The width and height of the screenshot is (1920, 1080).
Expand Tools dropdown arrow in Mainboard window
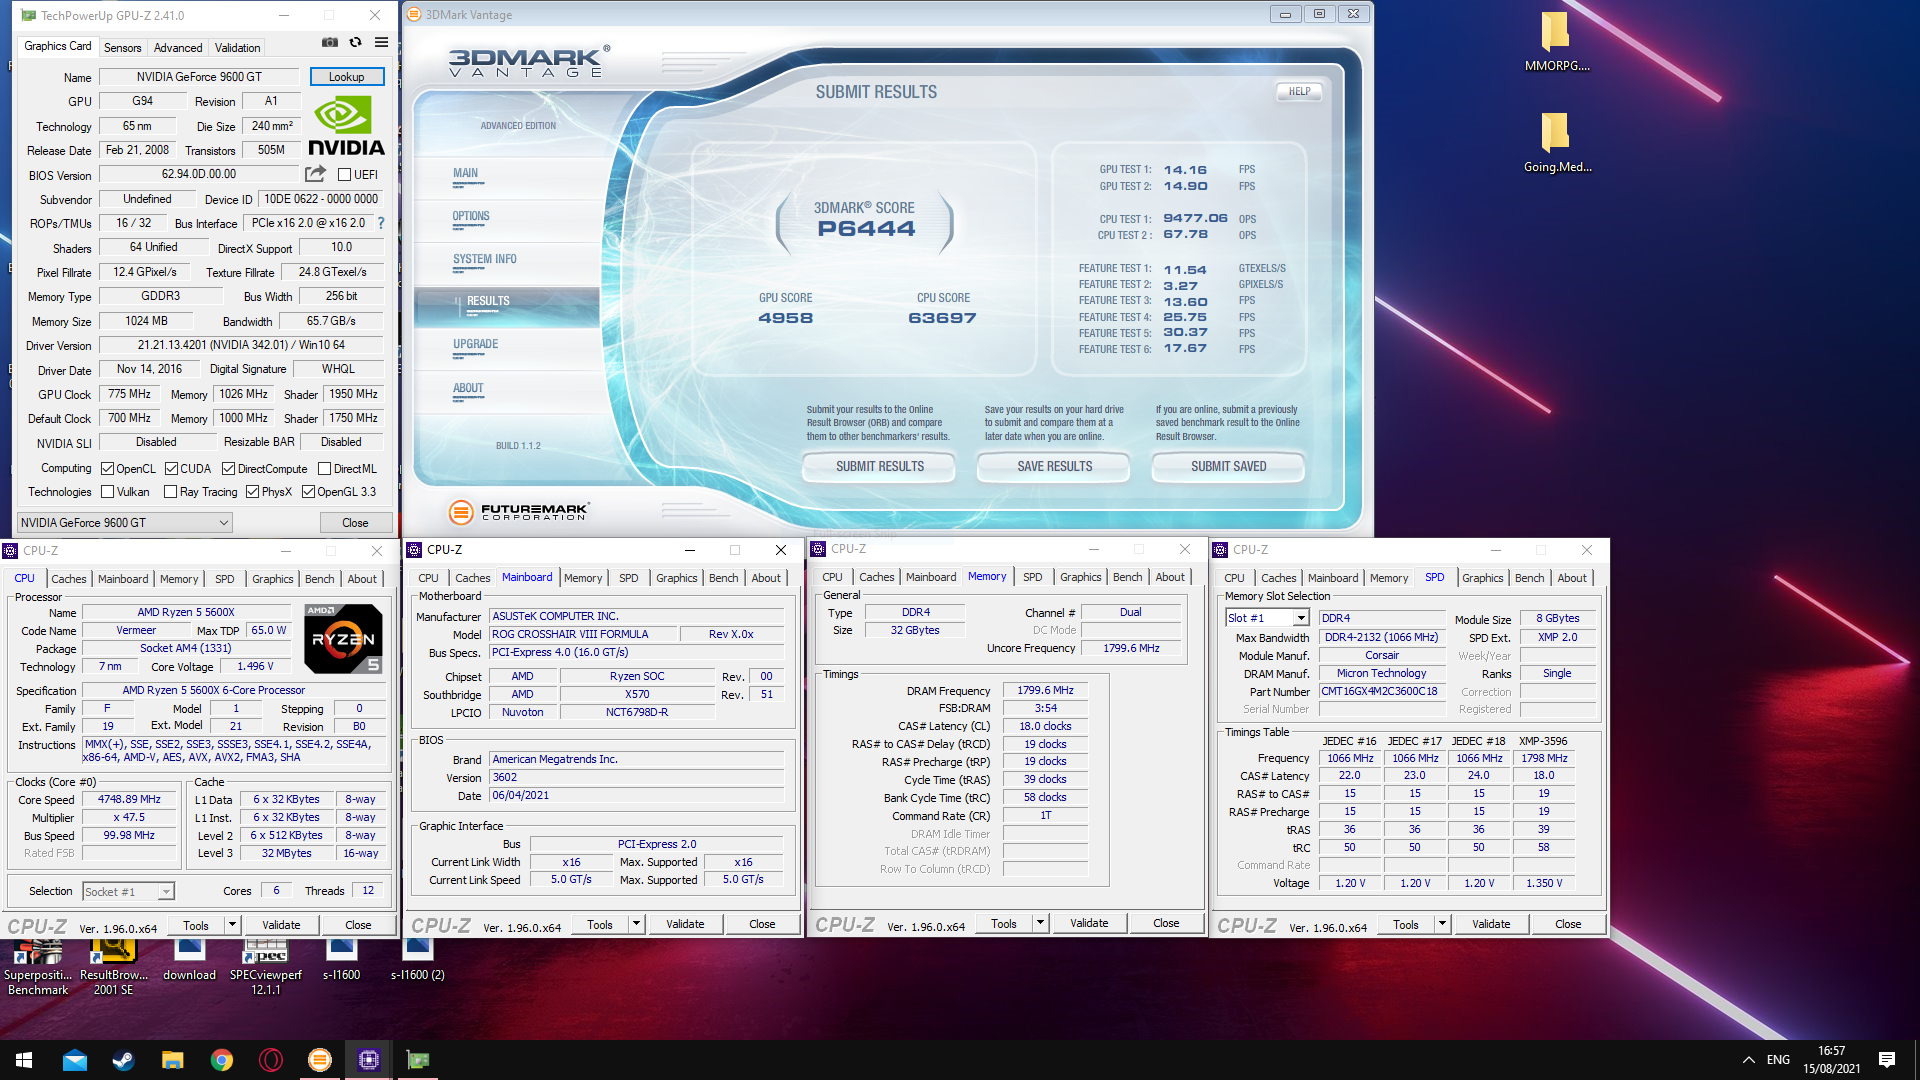click(636, 925)
